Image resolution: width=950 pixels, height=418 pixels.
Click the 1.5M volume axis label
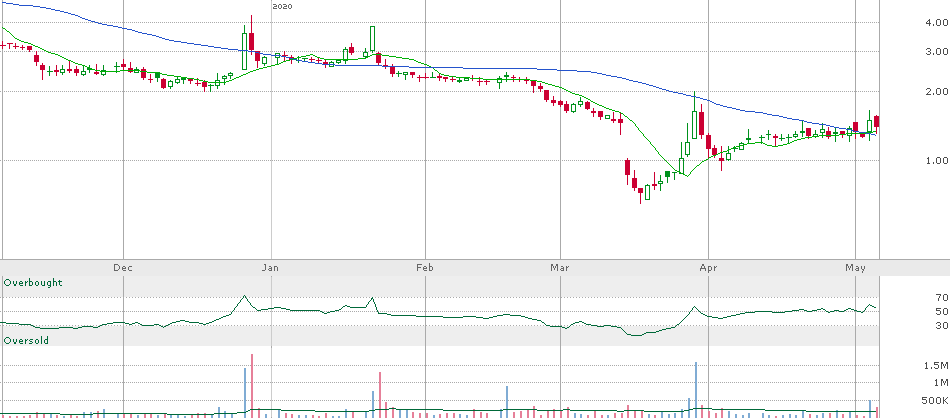click(x=936, y=366)
